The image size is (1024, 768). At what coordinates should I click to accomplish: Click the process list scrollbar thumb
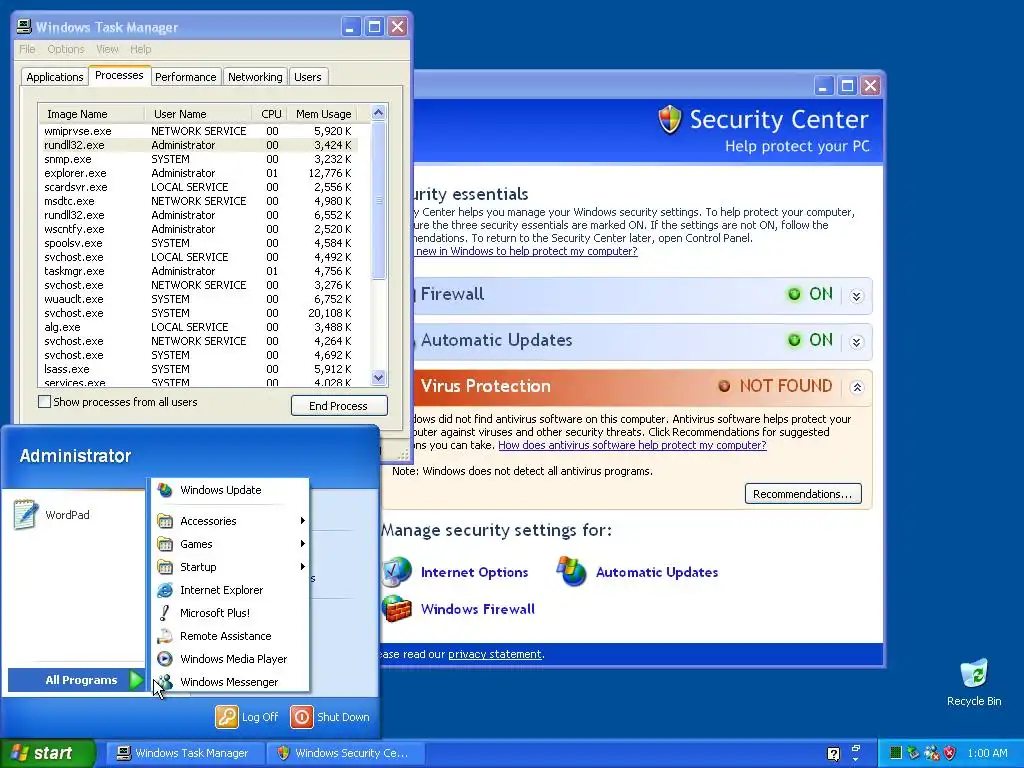coord(378,200)
